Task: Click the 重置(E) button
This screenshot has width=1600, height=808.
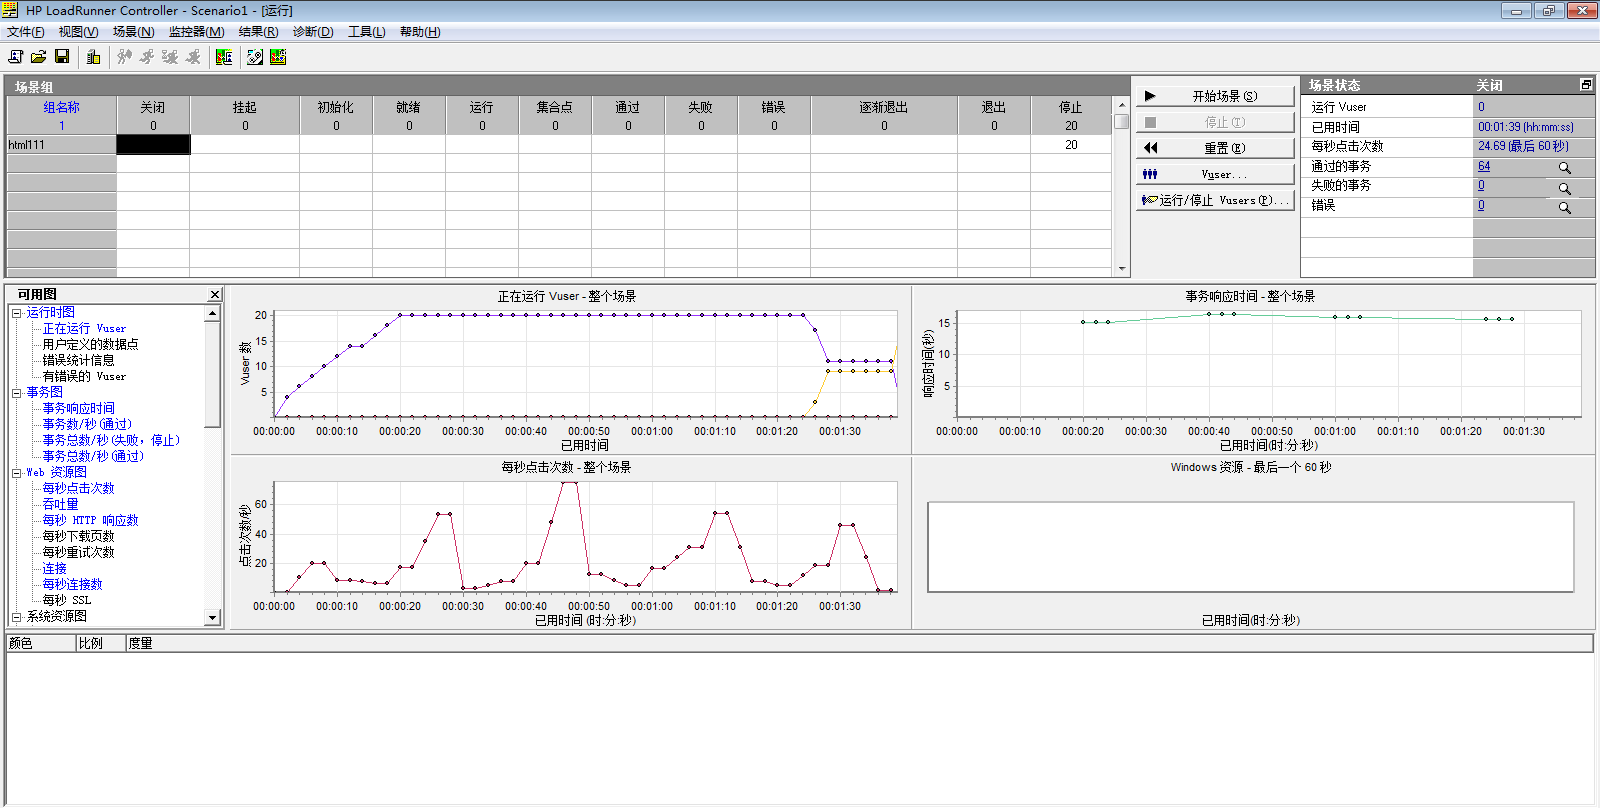Action: (1215, 148)
